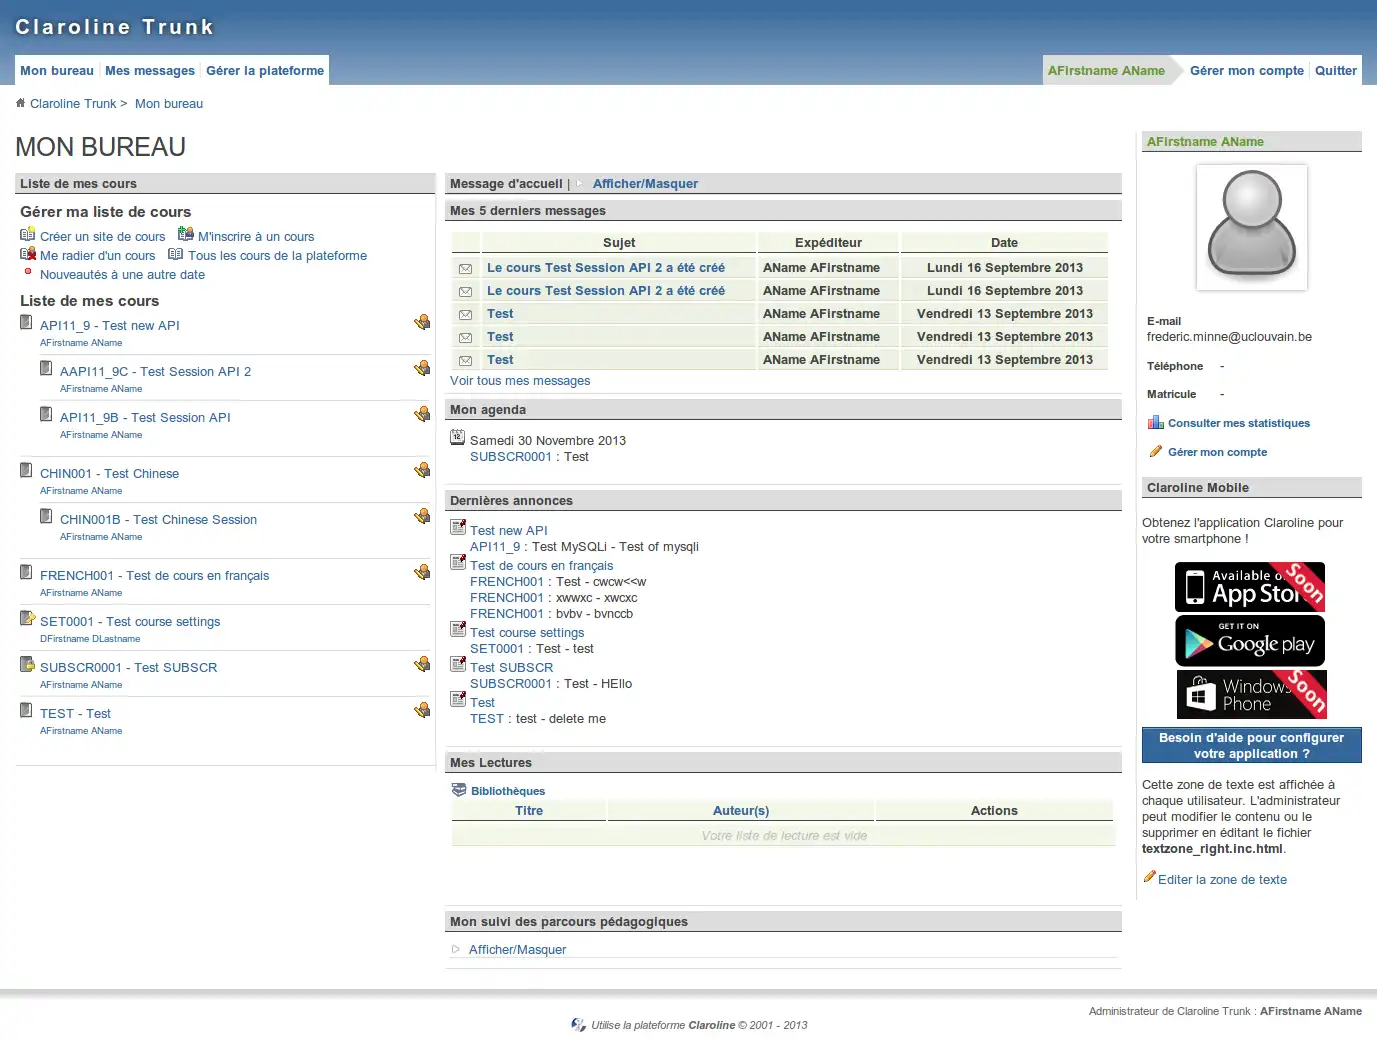This screenshot has height=1047, width=1377.
Task: Open the announcement icon next to "Test new API"
Action: point(458,526)
